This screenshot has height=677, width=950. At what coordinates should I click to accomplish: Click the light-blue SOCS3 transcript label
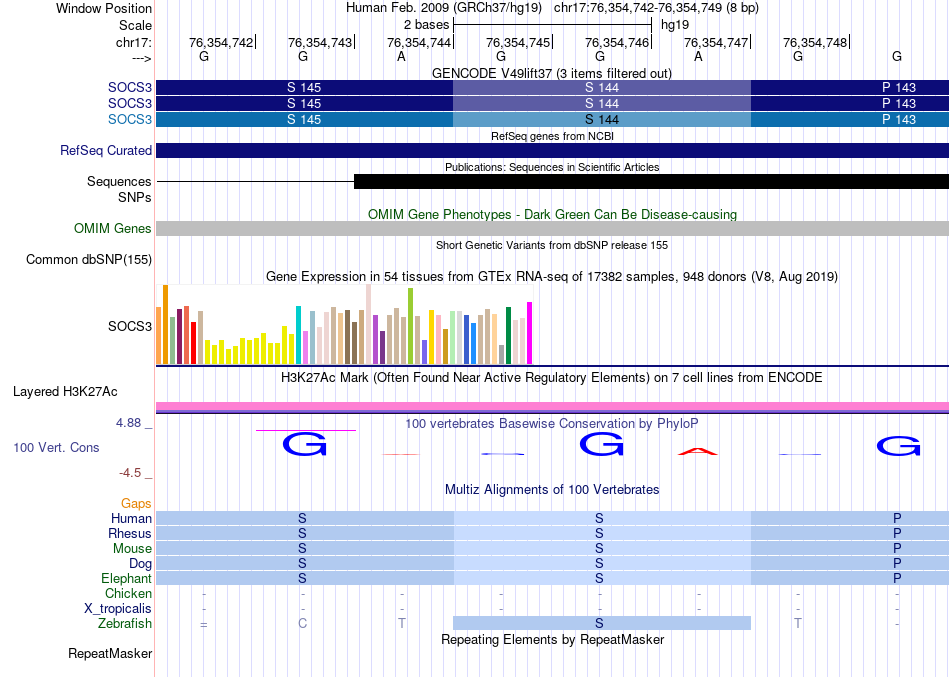coord(130,119)
